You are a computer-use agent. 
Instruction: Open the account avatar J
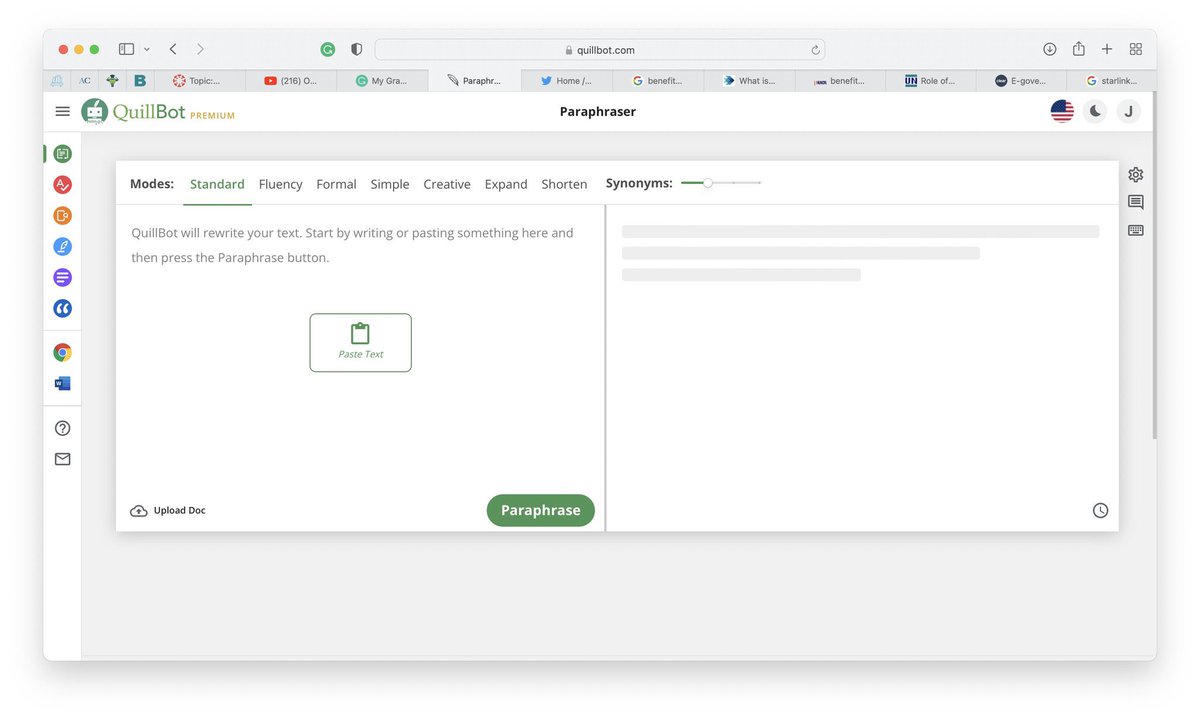tap(1128, 111)
